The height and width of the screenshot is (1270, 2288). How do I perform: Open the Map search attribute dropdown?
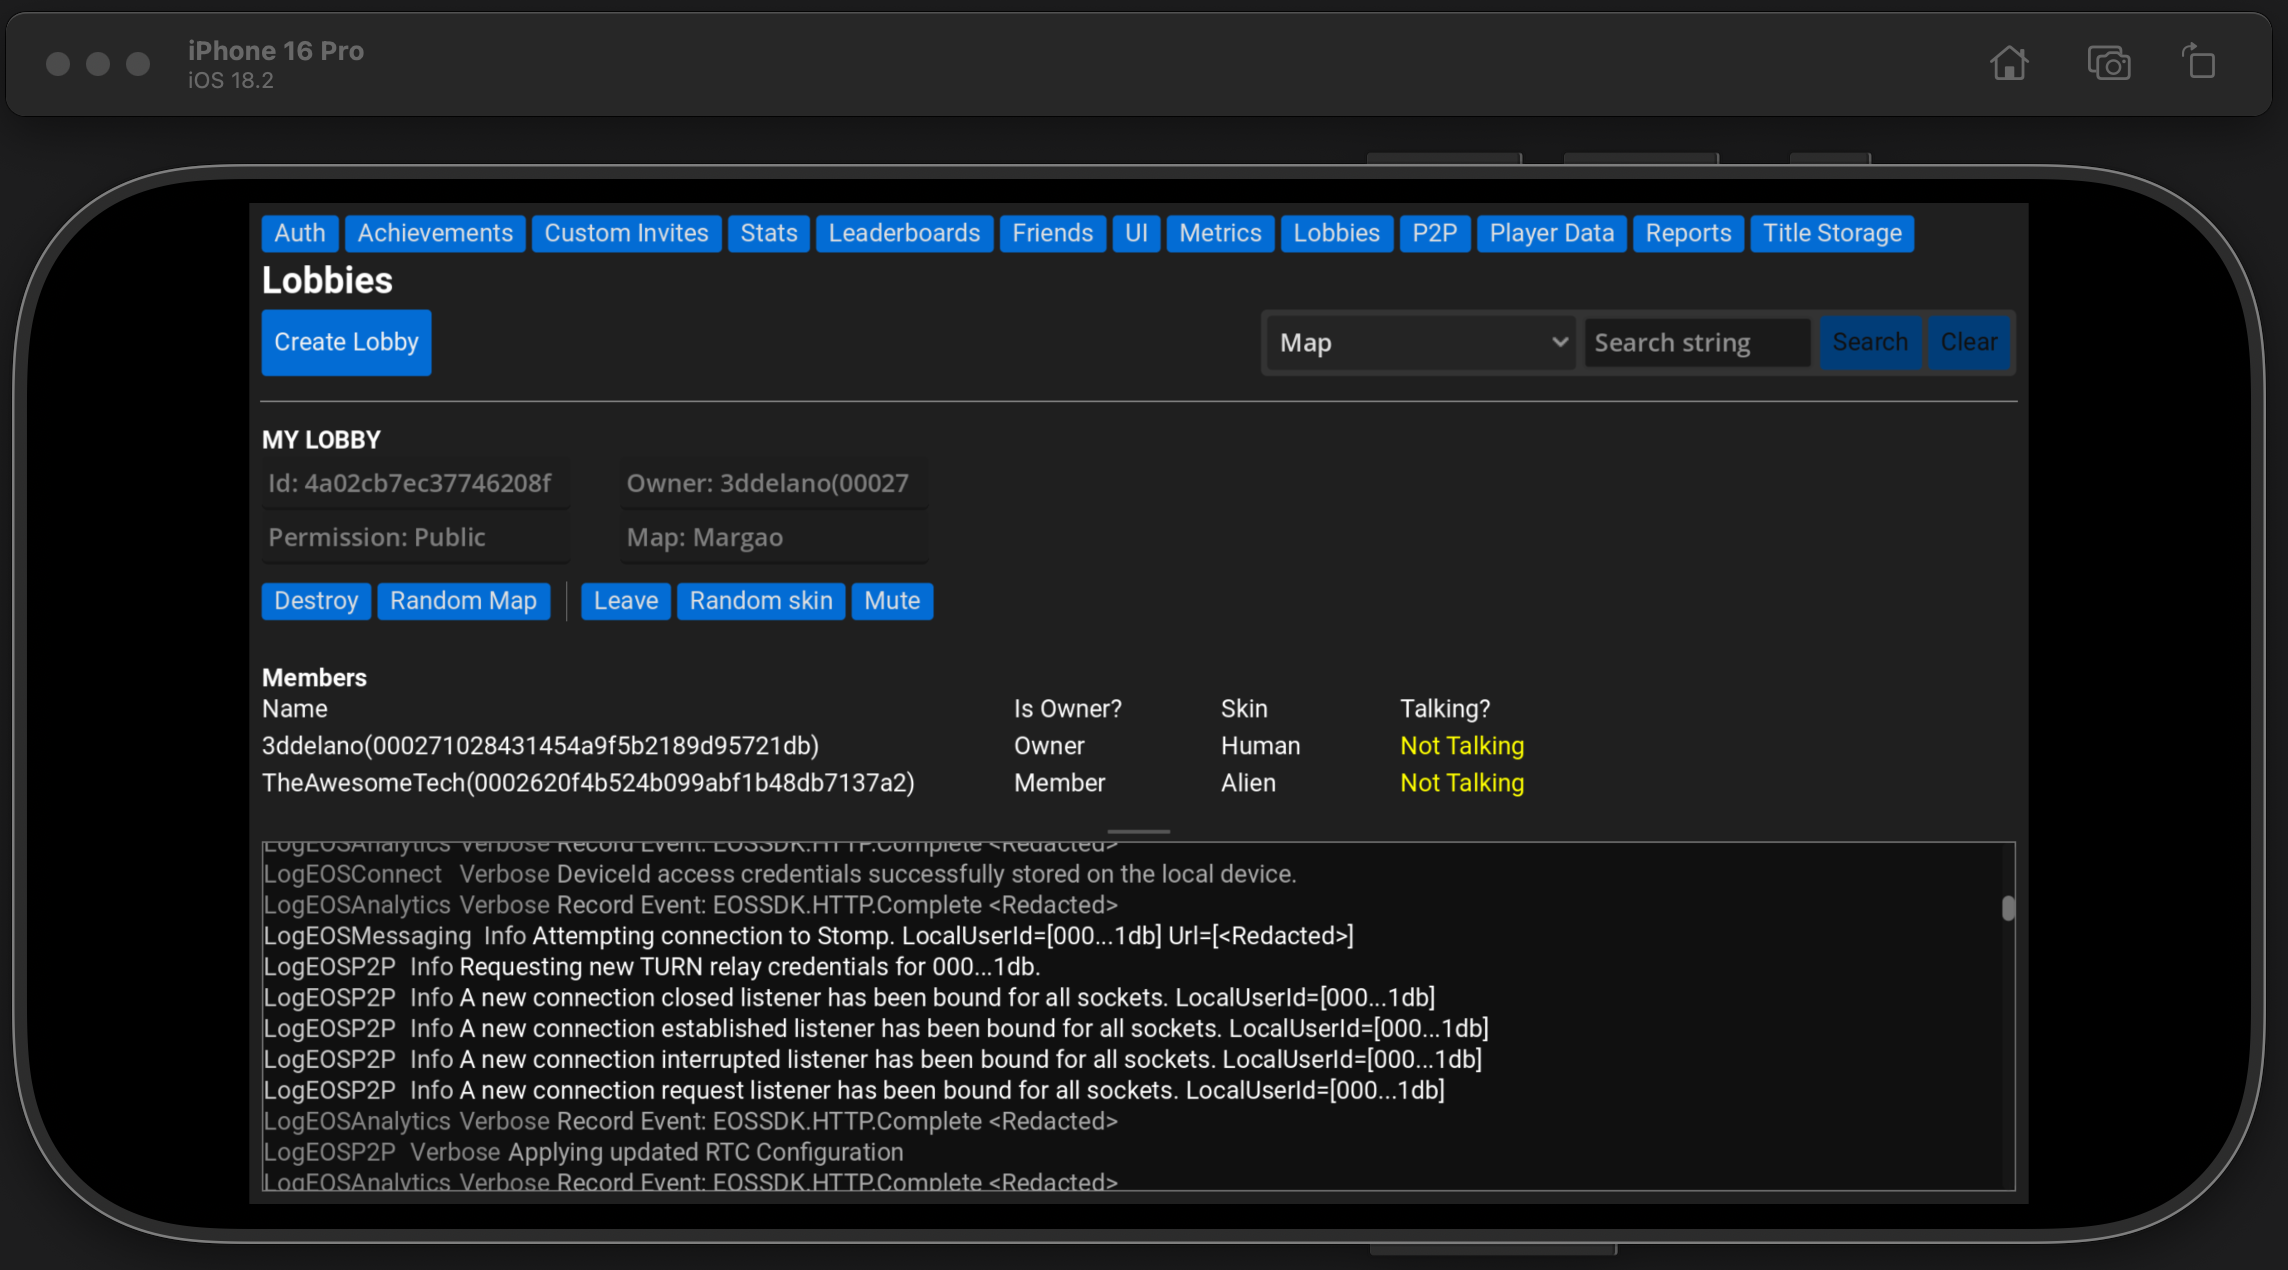pyautogui.click(x=1420, y=343)
